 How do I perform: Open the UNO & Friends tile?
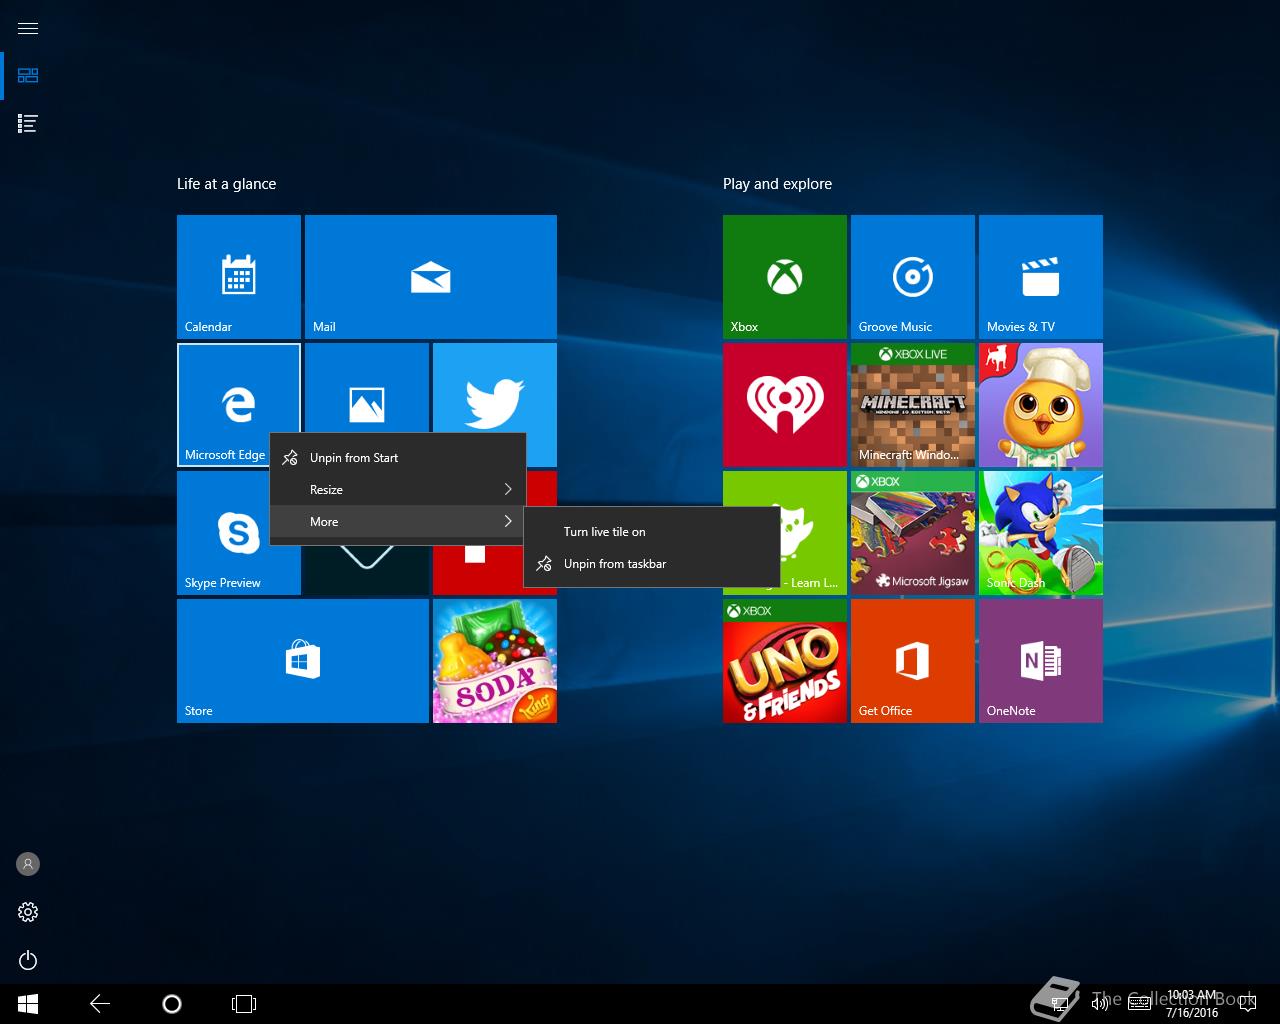[x=785, y=661]
